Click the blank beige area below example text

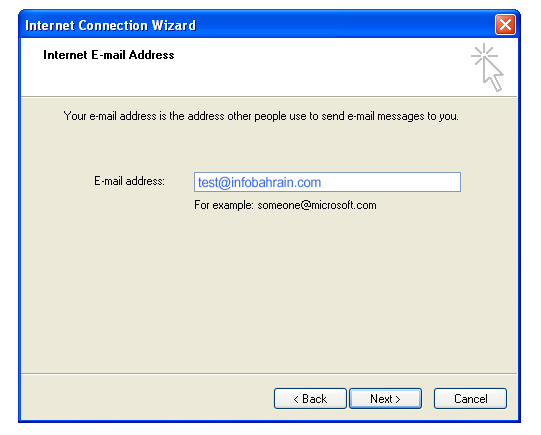coord(269,293)
